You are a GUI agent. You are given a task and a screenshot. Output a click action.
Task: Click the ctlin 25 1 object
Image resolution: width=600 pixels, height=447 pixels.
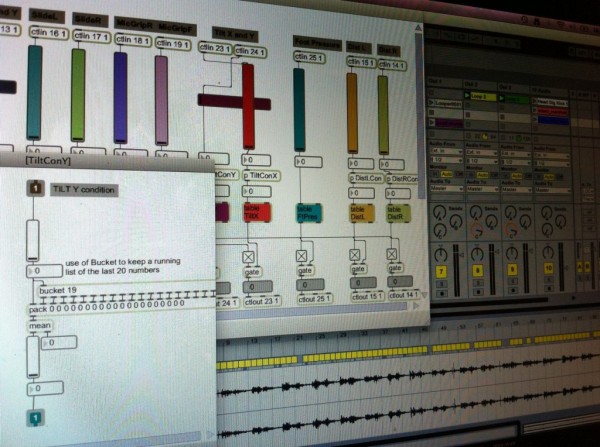point(312,55)
